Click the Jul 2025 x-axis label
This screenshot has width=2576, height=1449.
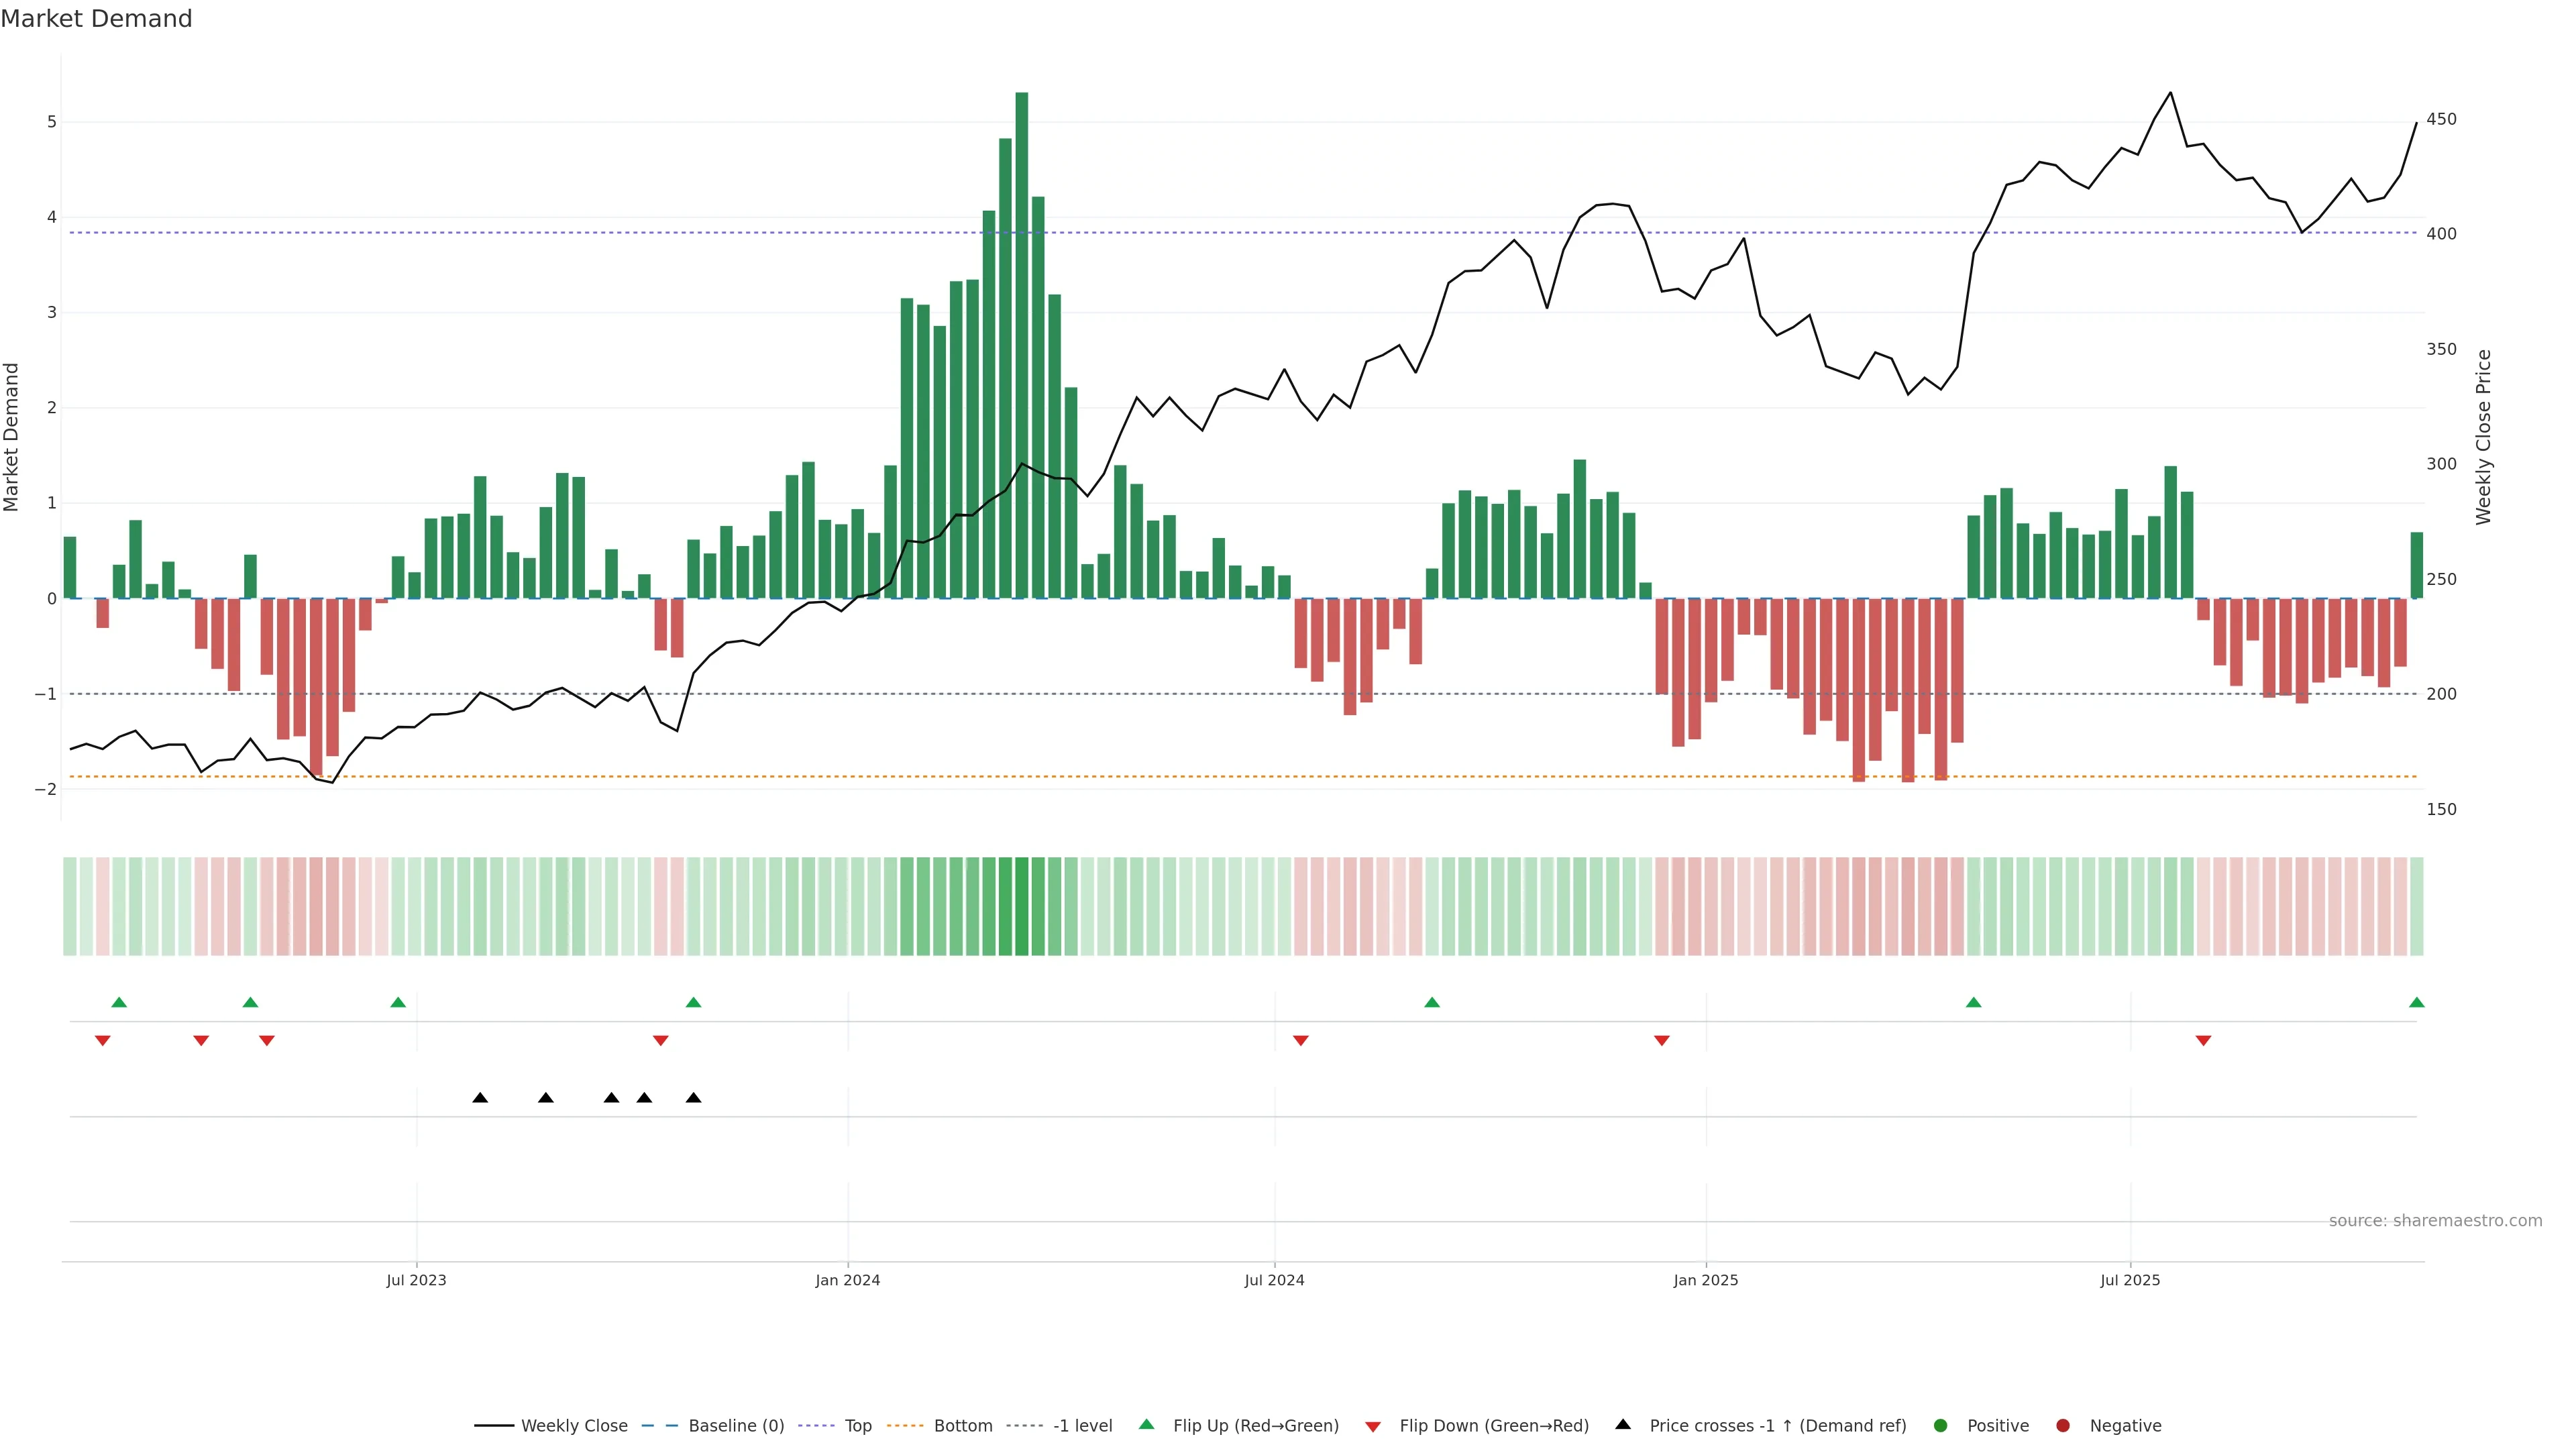click(2130, 1281)
